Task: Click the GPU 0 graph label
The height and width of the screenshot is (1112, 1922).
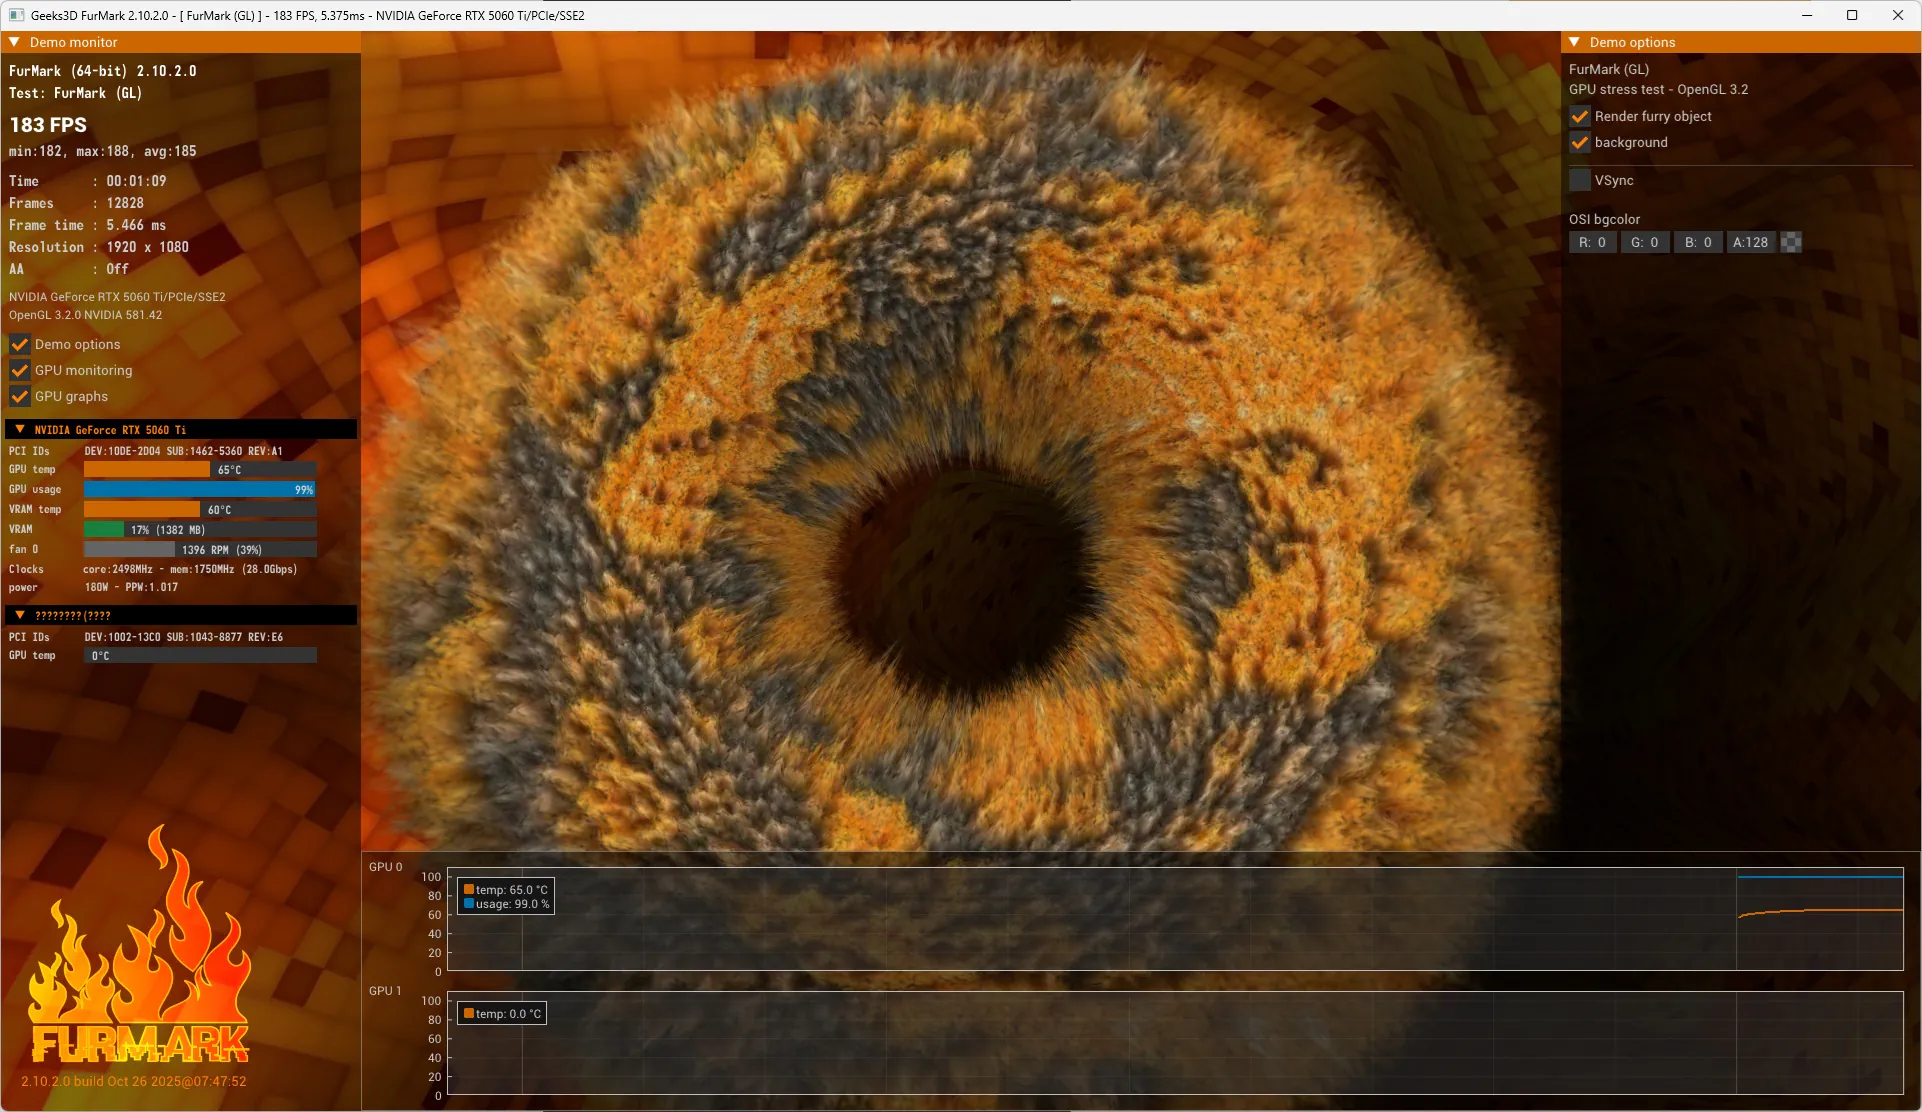Action: click(385, 867)
